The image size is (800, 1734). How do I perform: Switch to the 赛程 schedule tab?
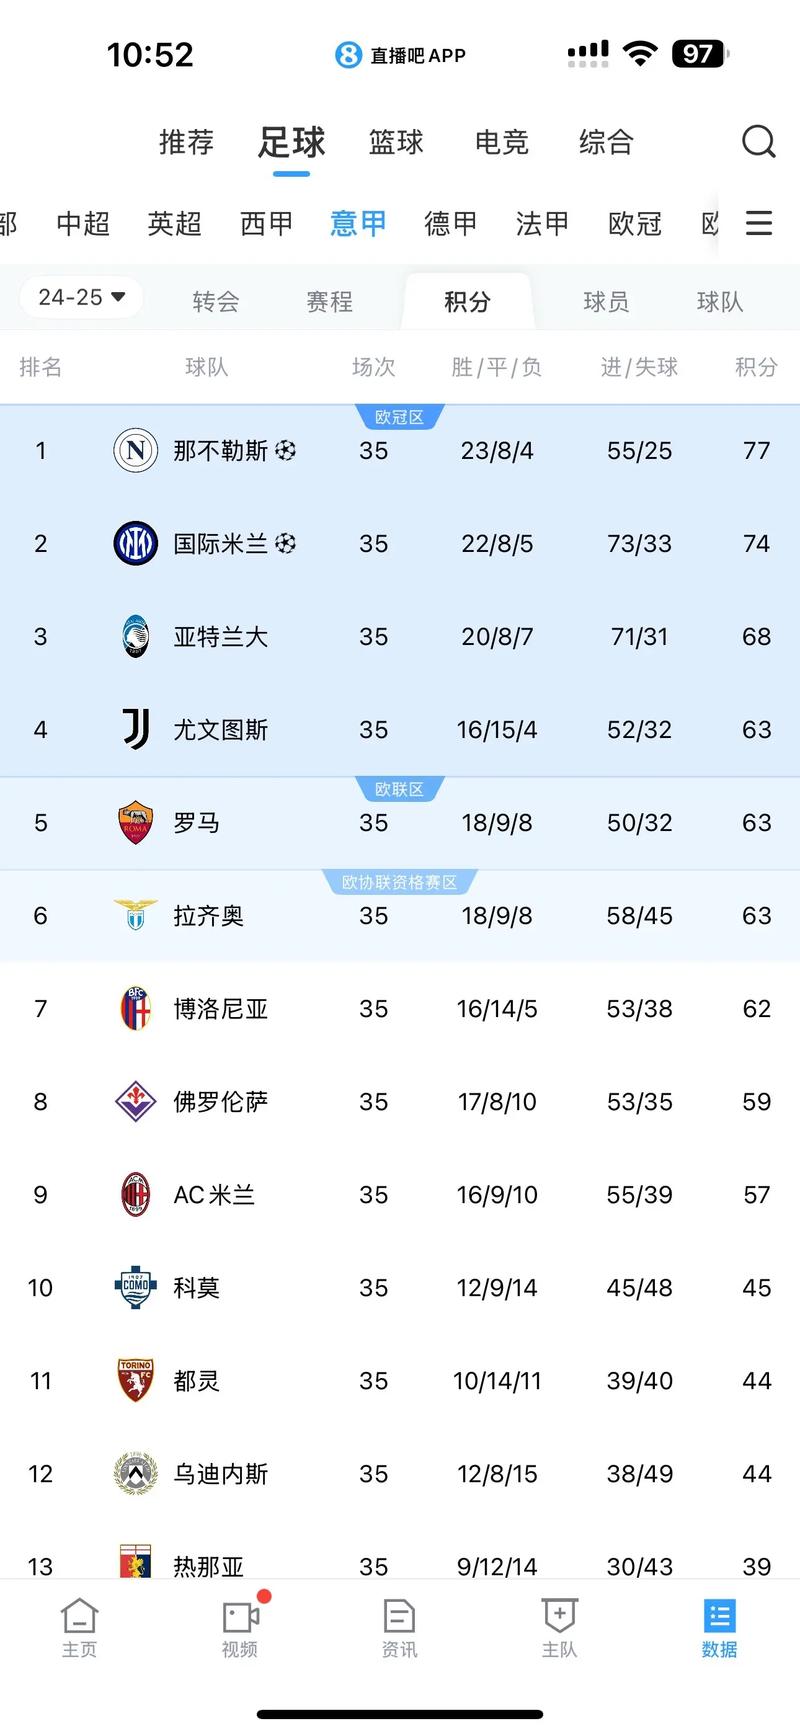(x=329, y=300)
